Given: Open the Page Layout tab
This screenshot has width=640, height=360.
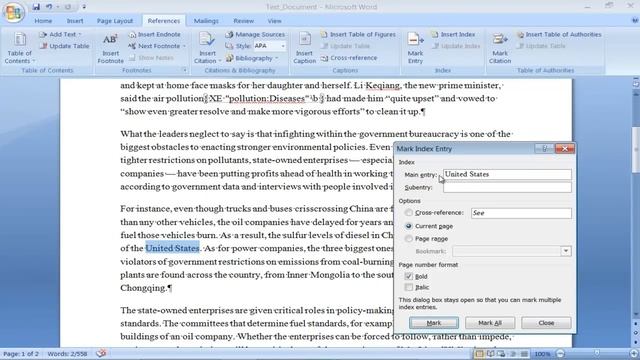Looking at the screenshot, I should click(x=115, y=21).
